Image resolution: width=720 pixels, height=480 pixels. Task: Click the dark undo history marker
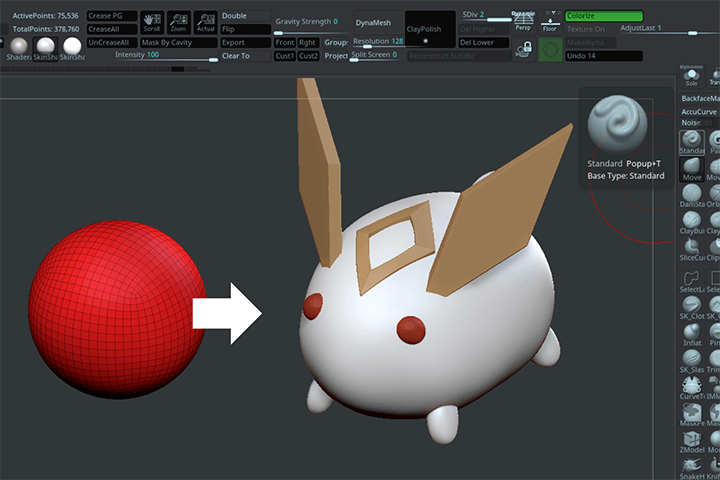tap(178, 69)
